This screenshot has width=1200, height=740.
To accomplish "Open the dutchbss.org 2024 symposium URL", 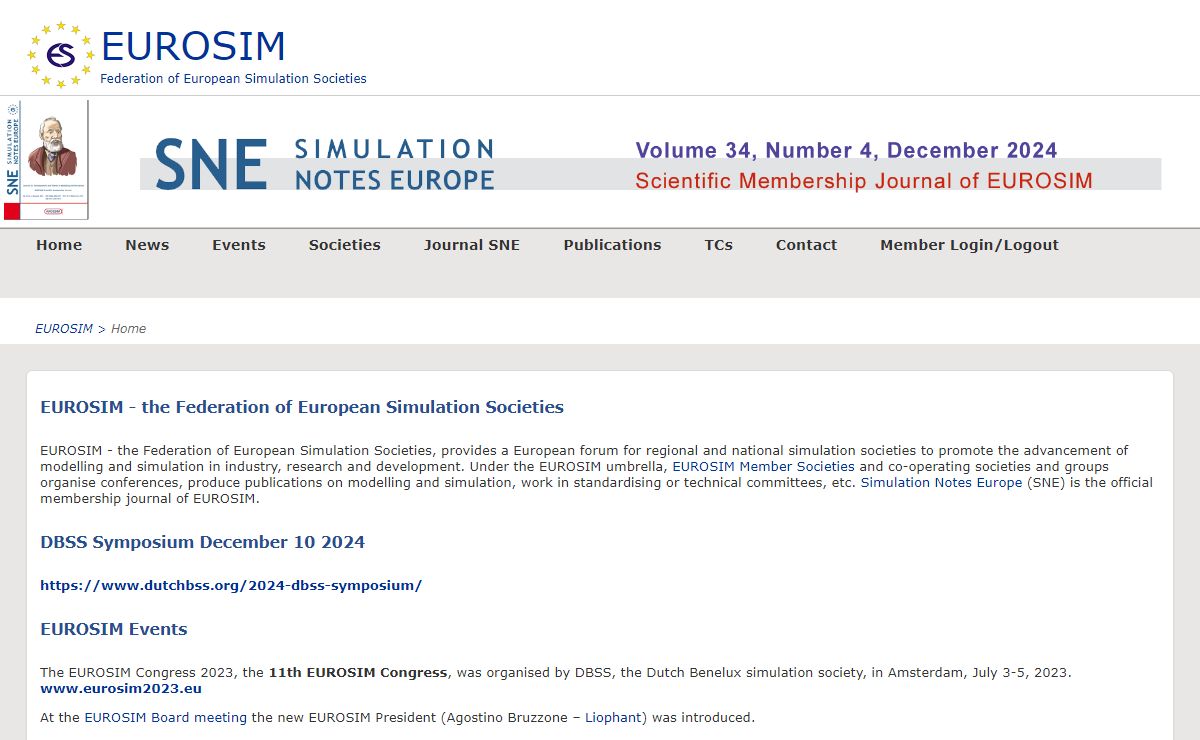I will (x=231, y=585).
